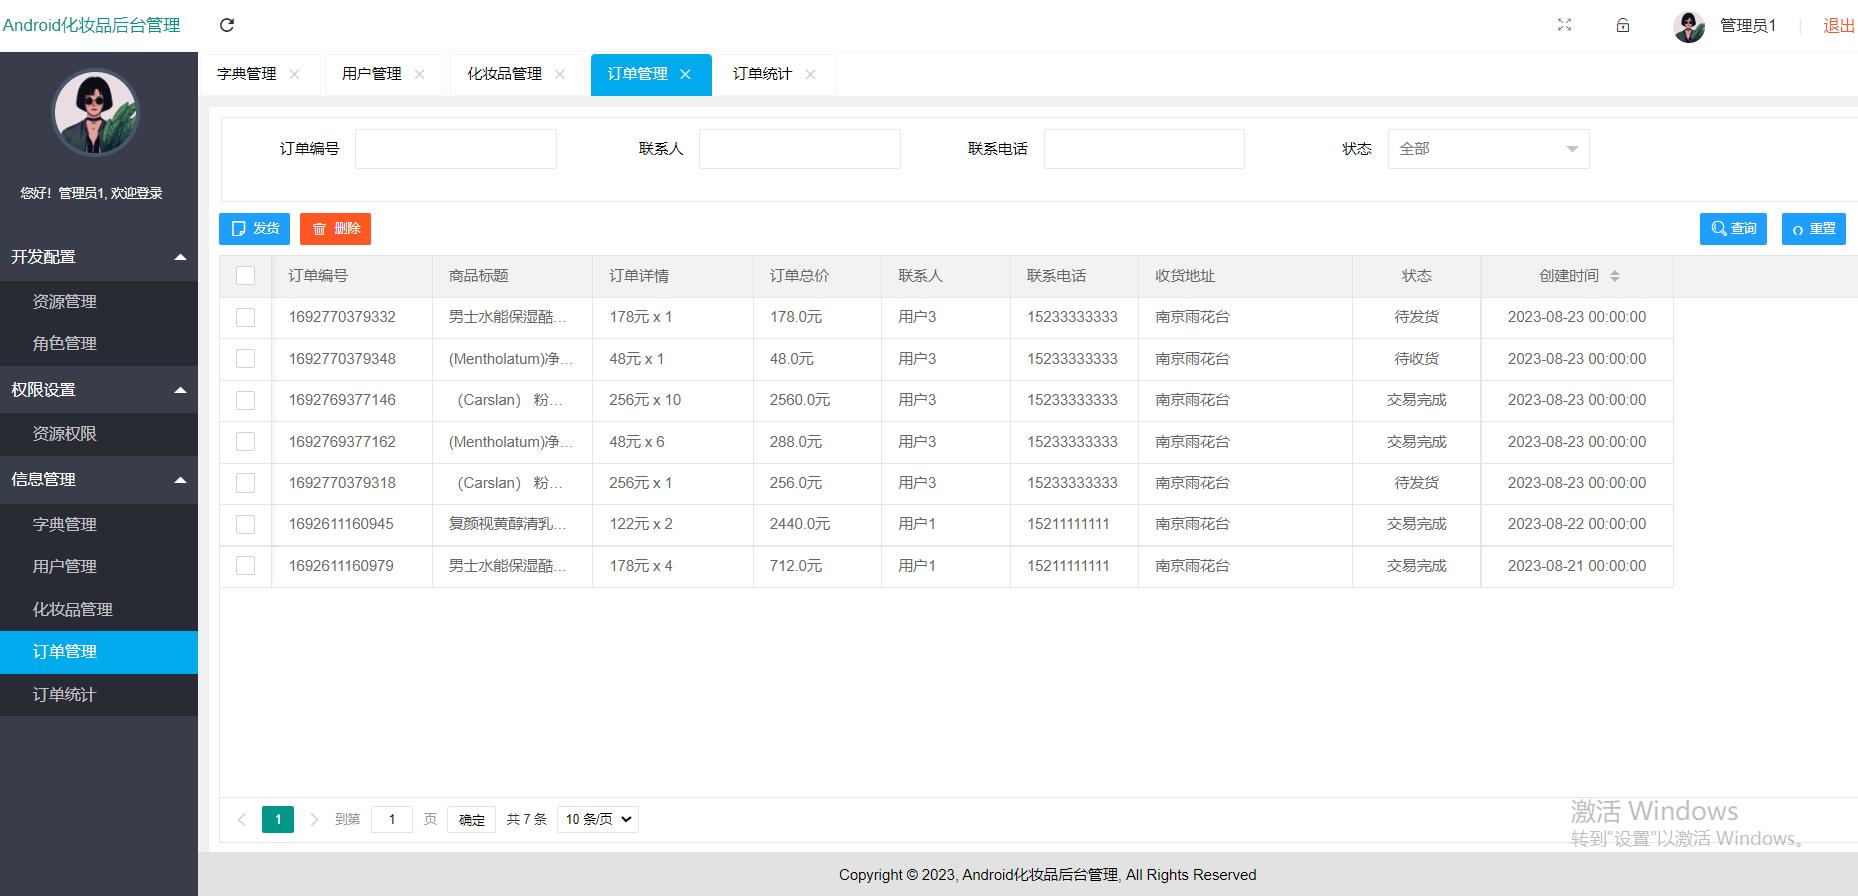Check the select-all header checkbox
The image size is (1858, 896).
245,276
